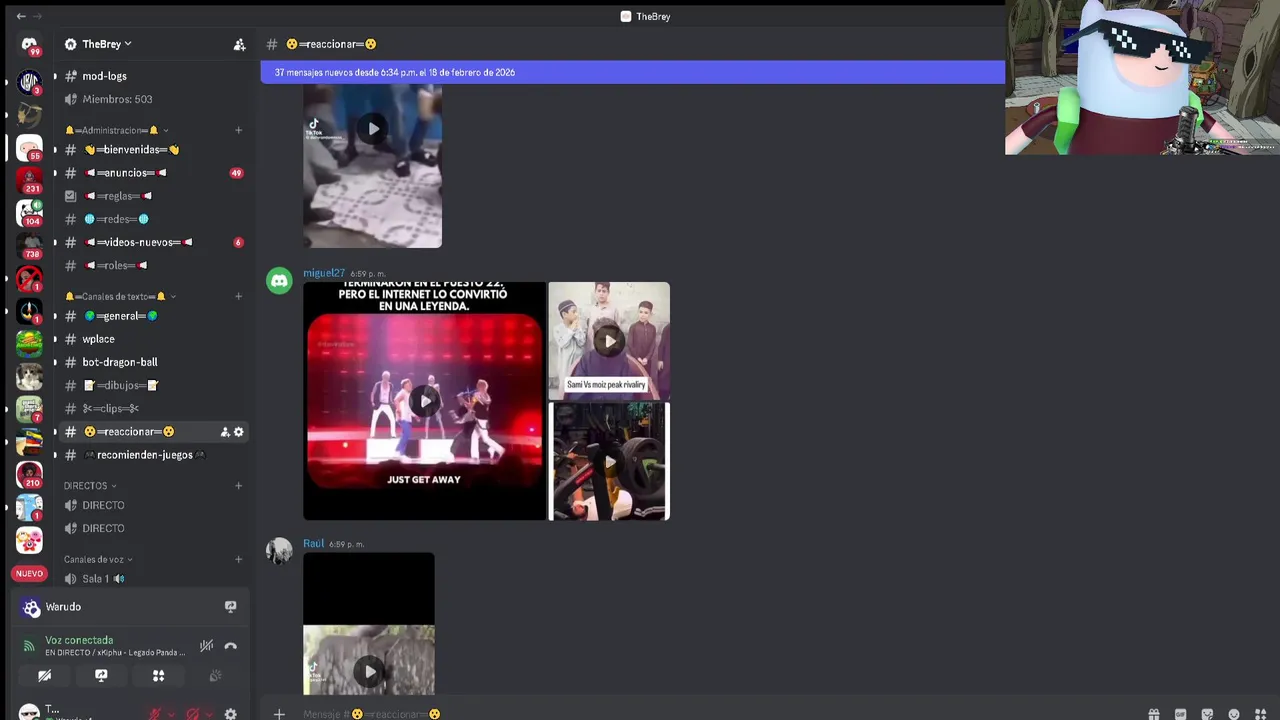
Task: Open the gift Nitro icon
Action: [1153, 714]
